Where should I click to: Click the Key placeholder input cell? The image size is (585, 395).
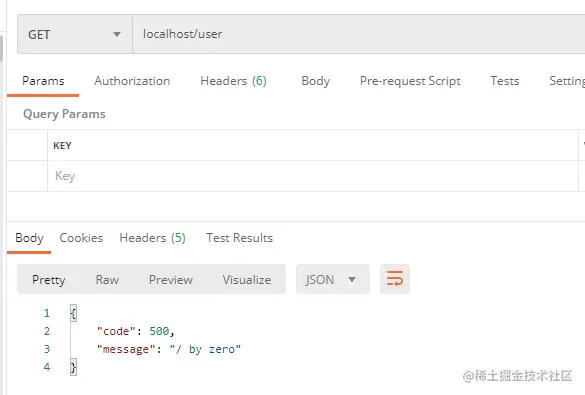click(x=313, y=176)
